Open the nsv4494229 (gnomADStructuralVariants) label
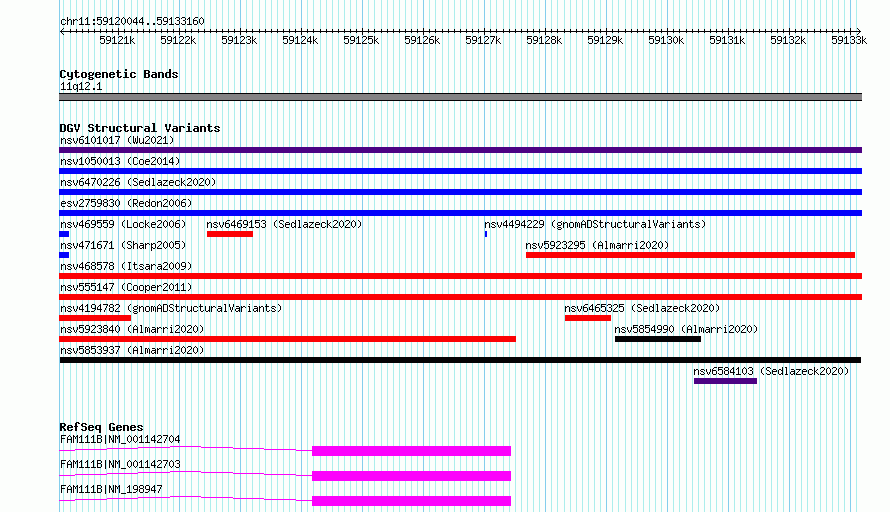 595,224
